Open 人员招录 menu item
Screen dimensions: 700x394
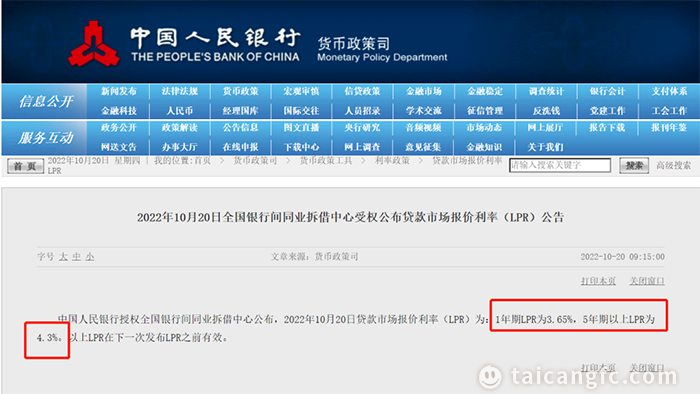362,111
